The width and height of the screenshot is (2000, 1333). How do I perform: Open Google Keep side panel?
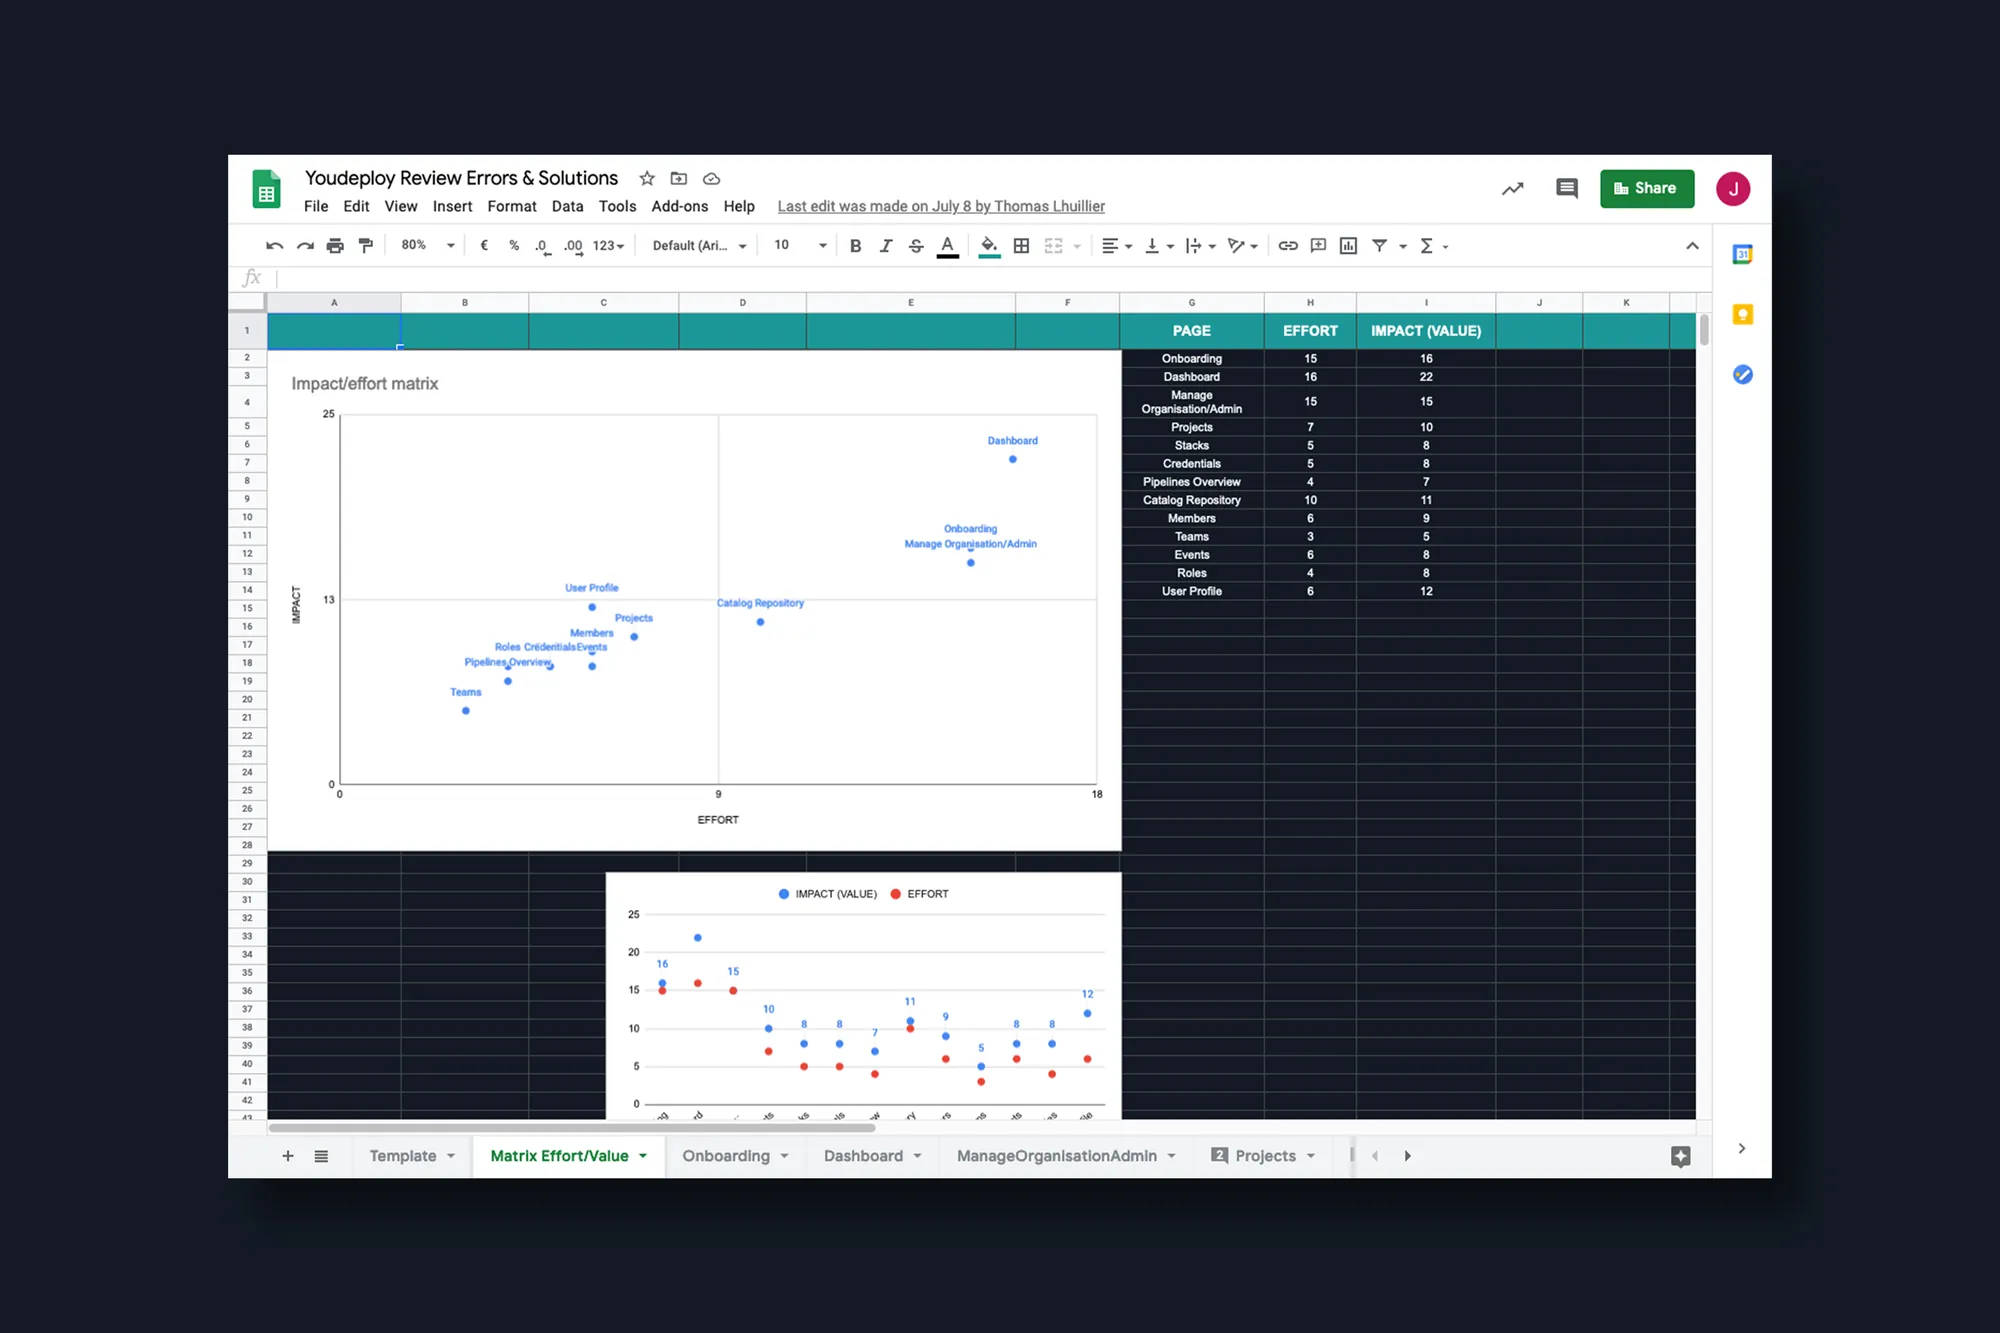(1742, 315)
